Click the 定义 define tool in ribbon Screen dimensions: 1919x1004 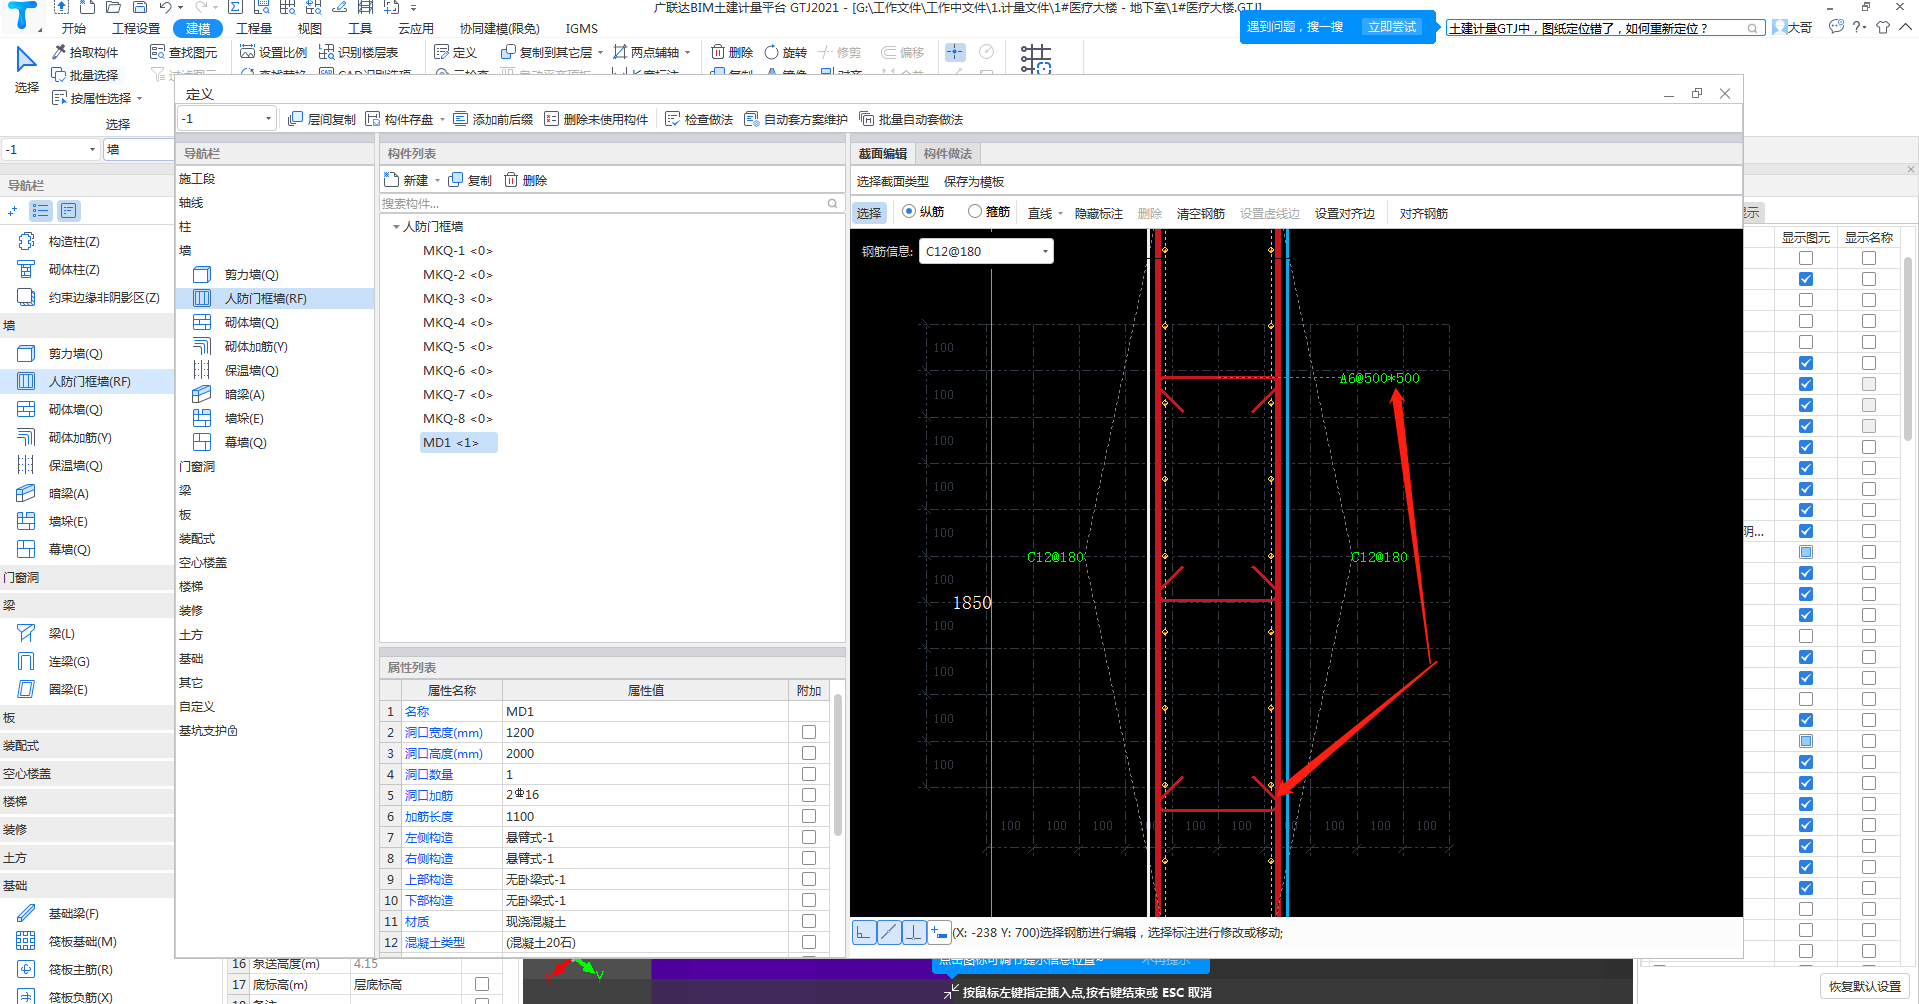coord(456,52)
